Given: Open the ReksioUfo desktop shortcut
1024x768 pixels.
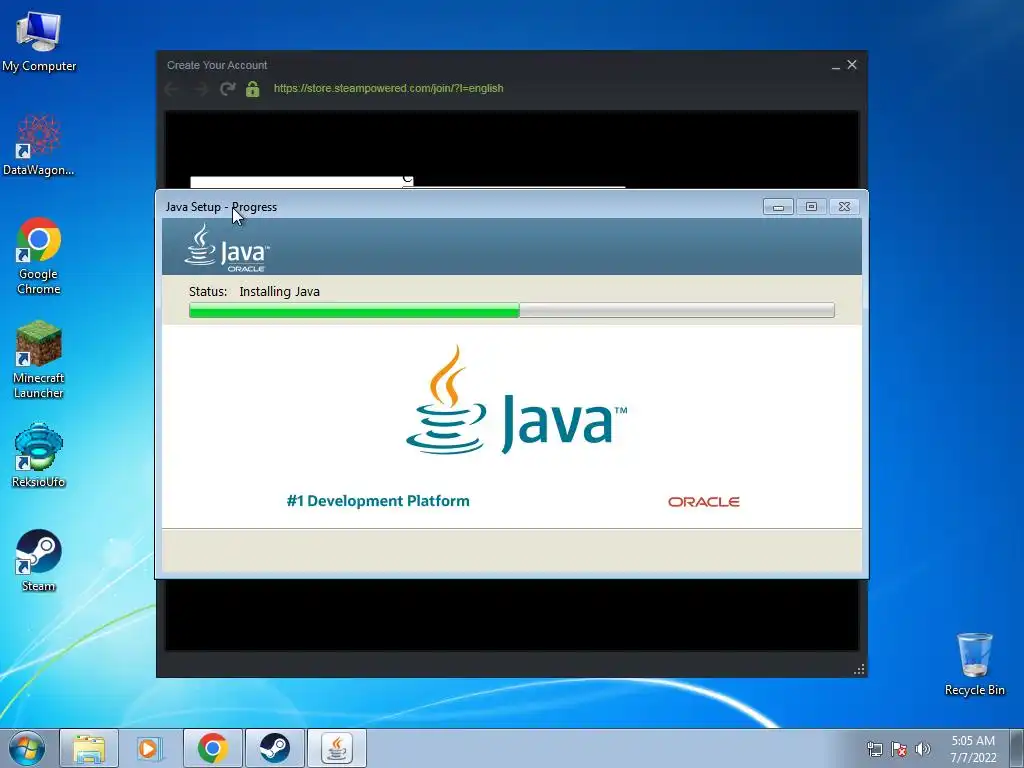Looking at the screenshot, I should coord(39,455).
